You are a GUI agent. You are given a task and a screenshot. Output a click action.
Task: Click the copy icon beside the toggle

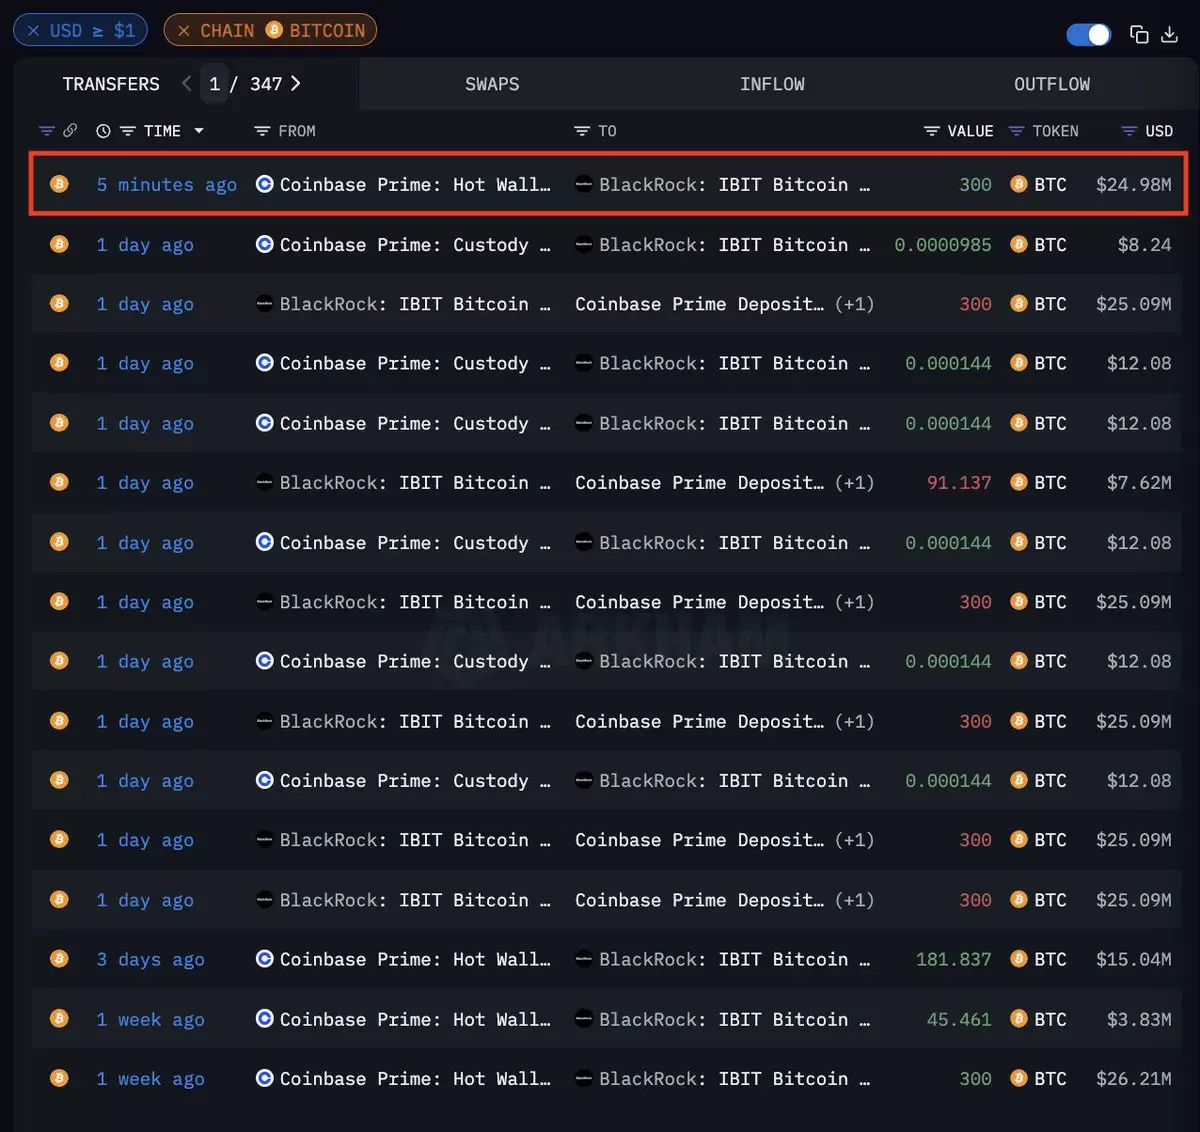pos(1139,34)
